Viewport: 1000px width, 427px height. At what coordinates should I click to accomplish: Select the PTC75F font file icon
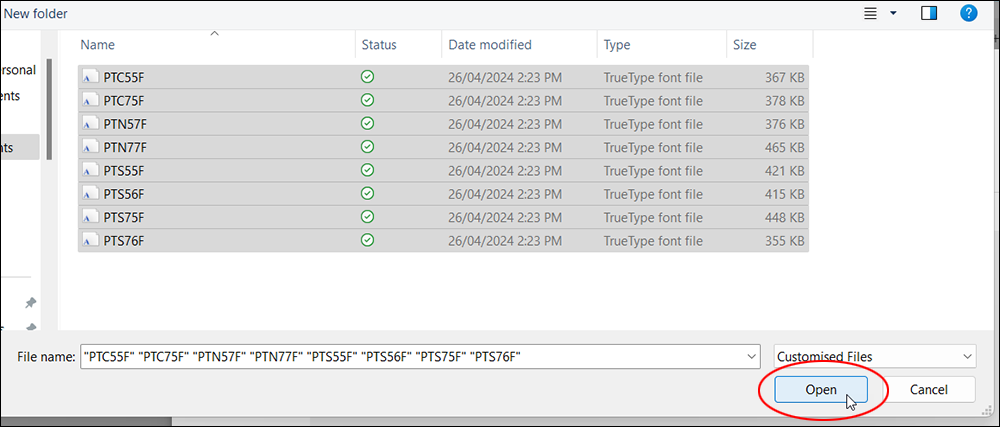click(x=91, y=101)
